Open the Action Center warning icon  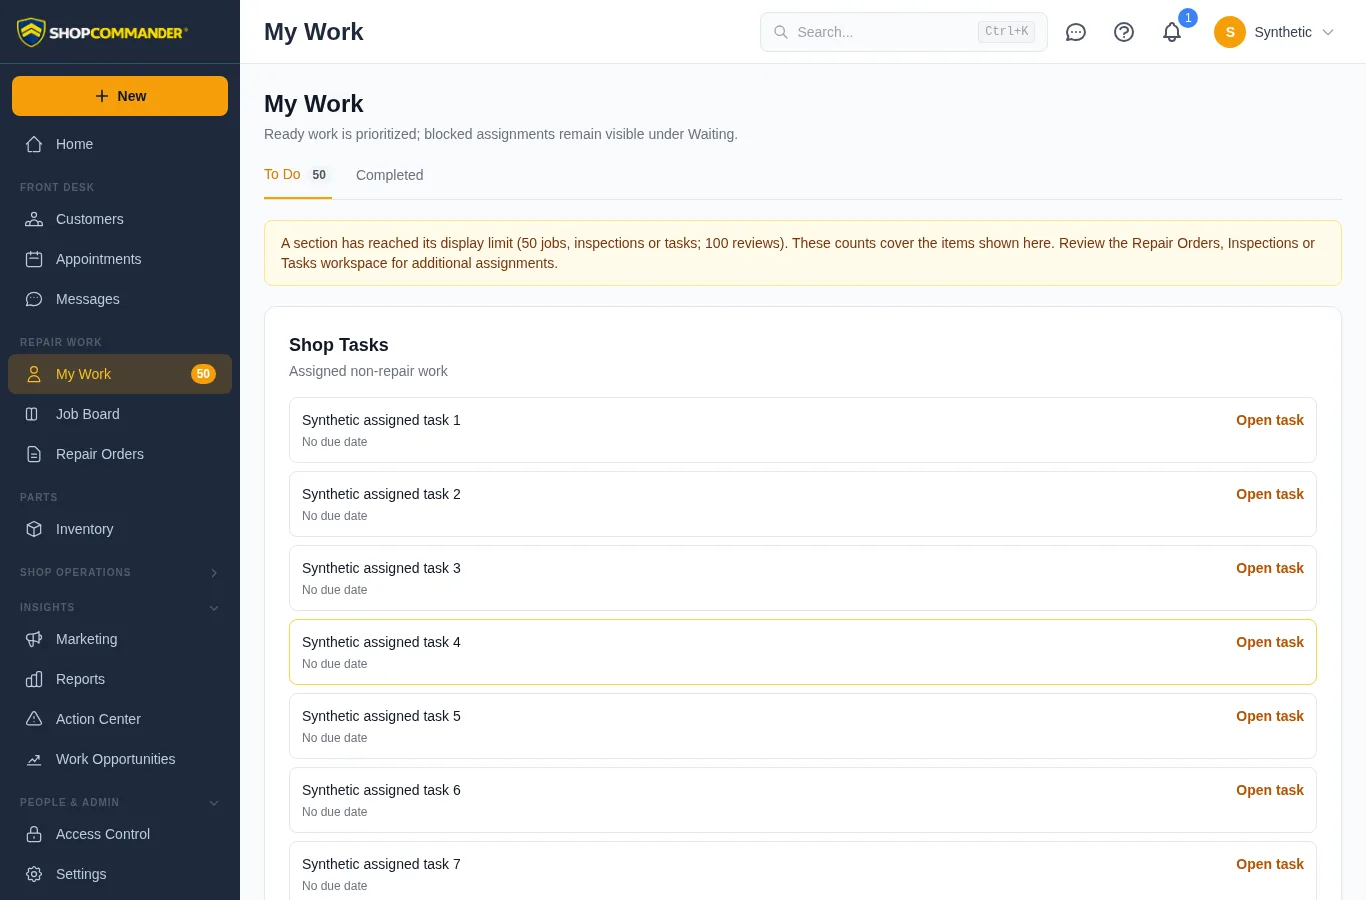[34, 719]
